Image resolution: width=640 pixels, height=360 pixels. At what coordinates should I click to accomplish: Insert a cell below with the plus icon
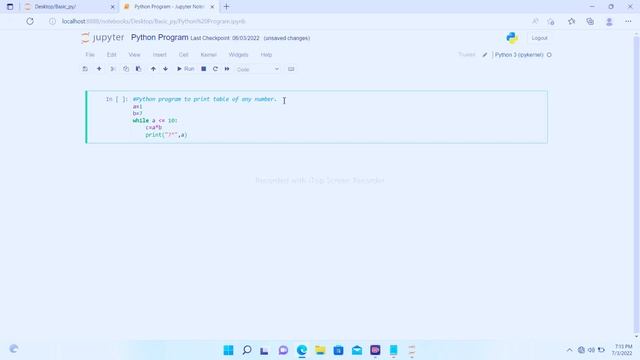pos(99,69)
